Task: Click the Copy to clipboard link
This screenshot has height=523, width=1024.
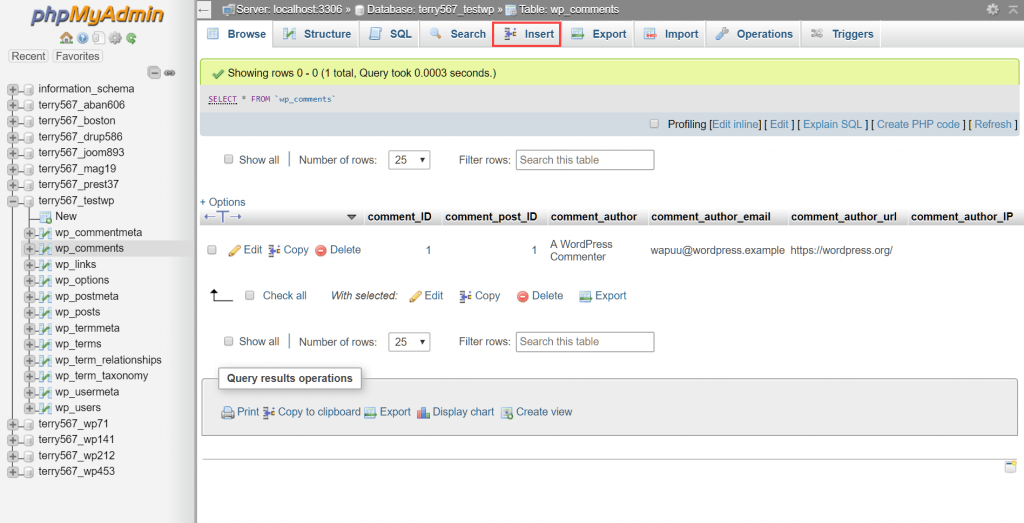Action: 318,412
